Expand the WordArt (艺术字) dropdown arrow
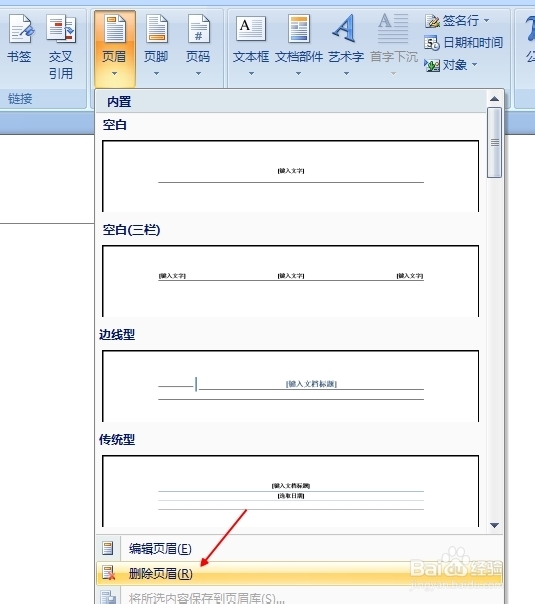Viewport: 535px width, 604px height. pyautogui.click(x=346, y=73)
